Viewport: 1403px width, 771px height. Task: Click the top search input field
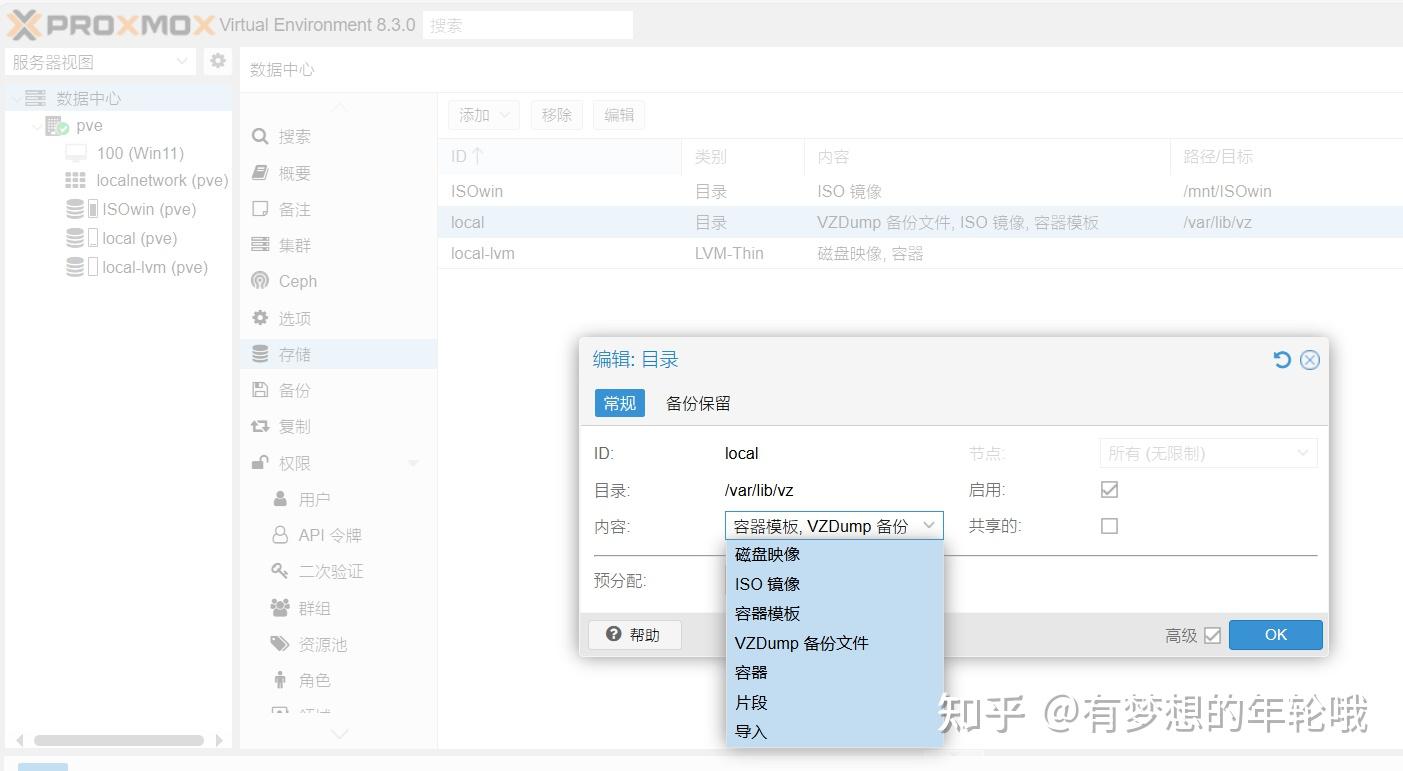pos(527,25)
